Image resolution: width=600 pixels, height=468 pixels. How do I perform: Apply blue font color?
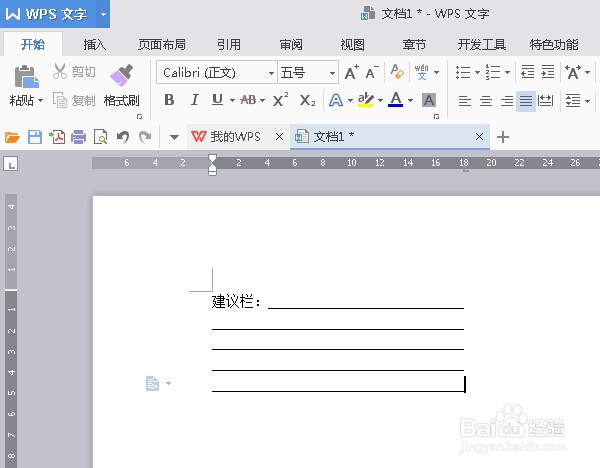[396, 100]
